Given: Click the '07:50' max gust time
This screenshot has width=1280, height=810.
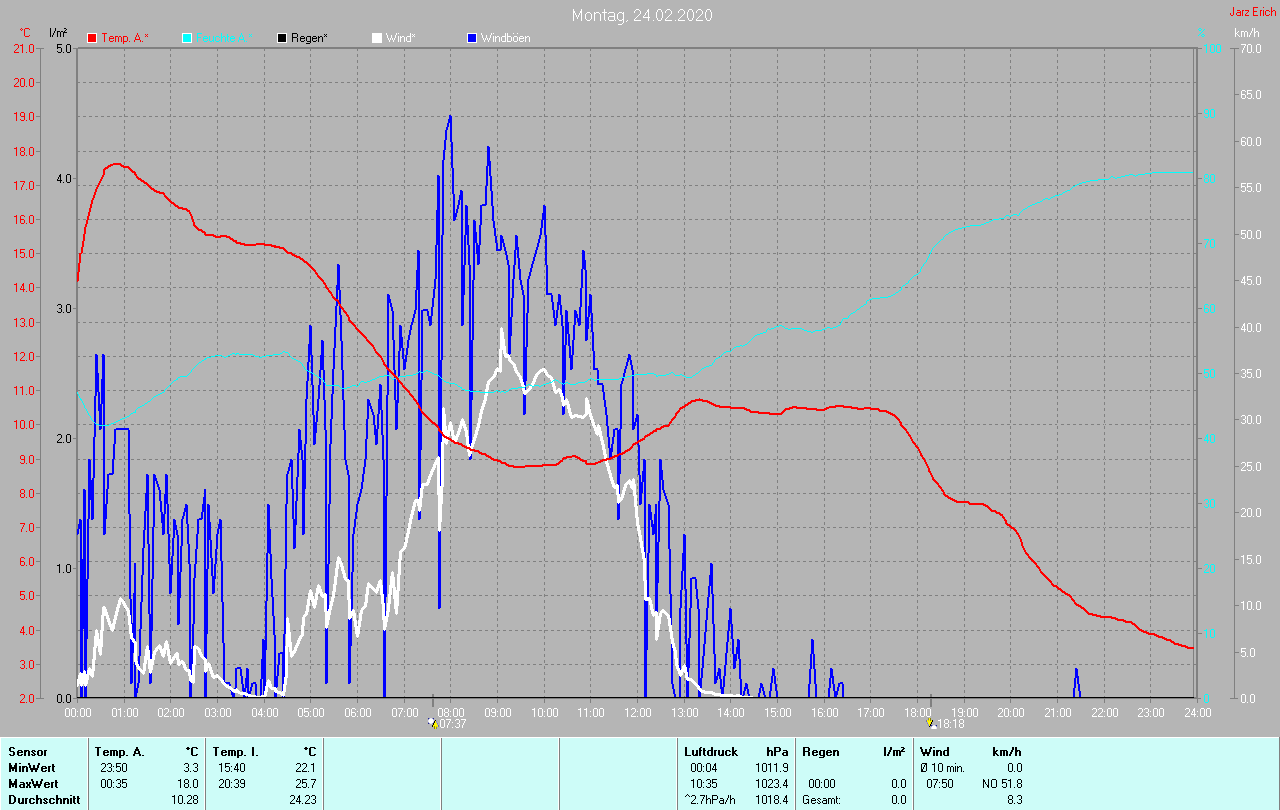Looking at the screenshot, I should (940, 784).
